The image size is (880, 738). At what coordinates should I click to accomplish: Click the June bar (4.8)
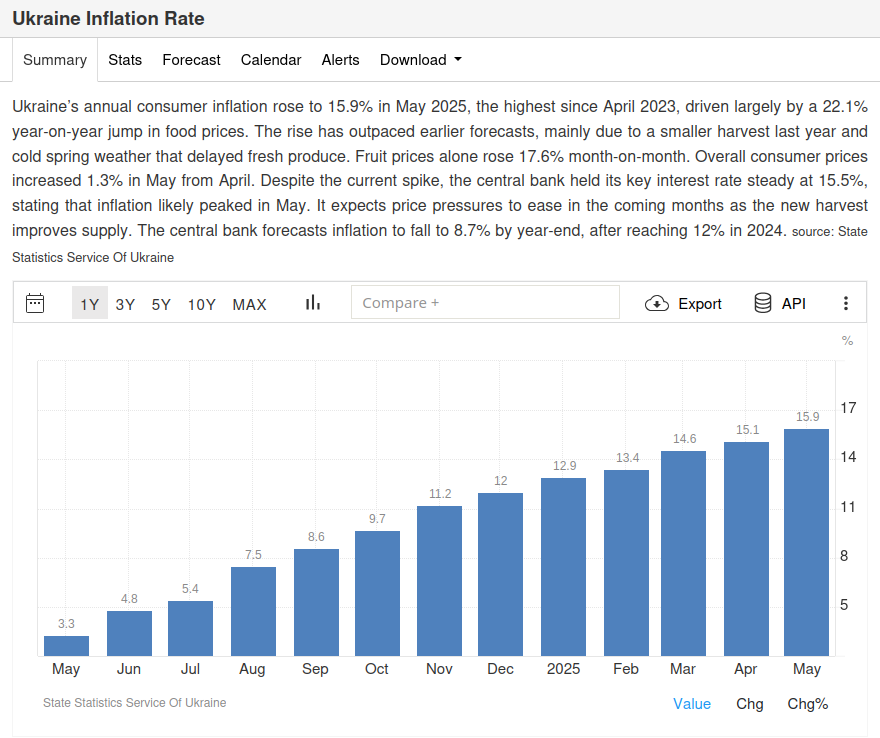click(x=130, y=634)
